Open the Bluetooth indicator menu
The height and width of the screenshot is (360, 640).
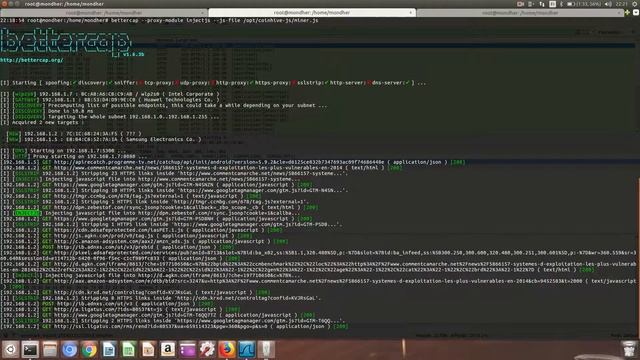tap(562, 4)
